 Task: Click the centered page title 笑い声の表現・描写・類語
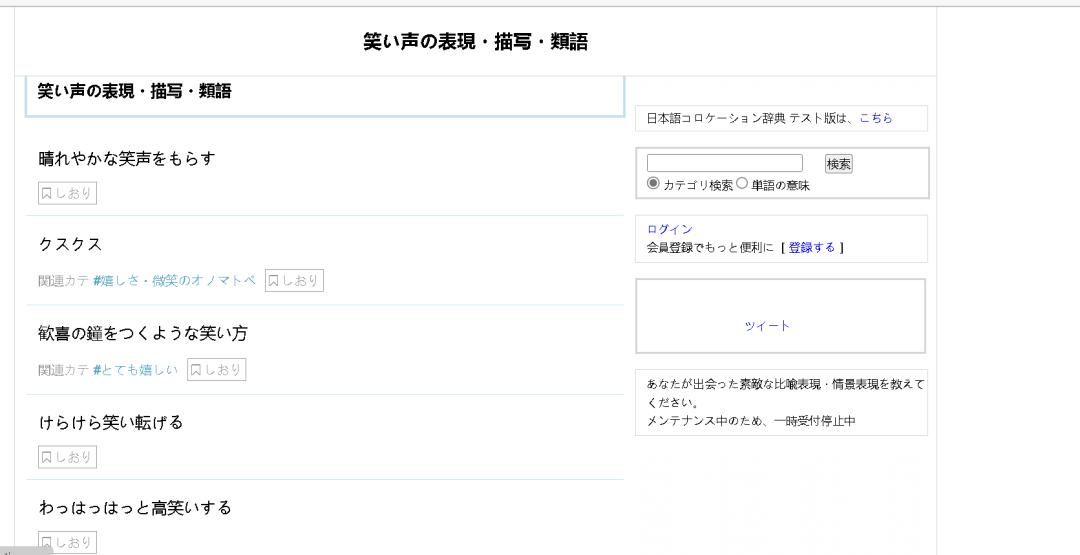(x=475, y=42)
